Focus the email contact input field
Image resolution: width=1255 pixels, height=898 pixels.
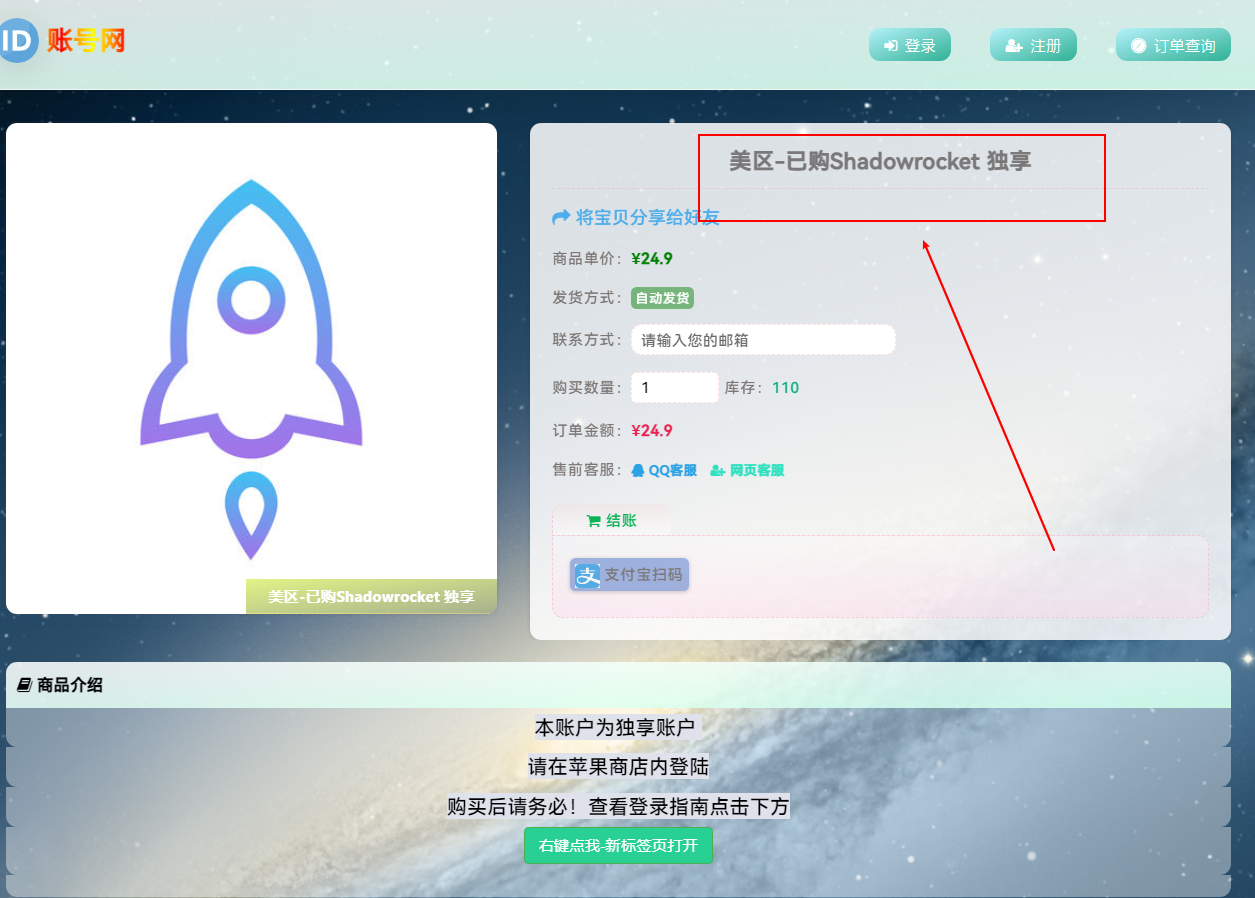coord(762,340)
